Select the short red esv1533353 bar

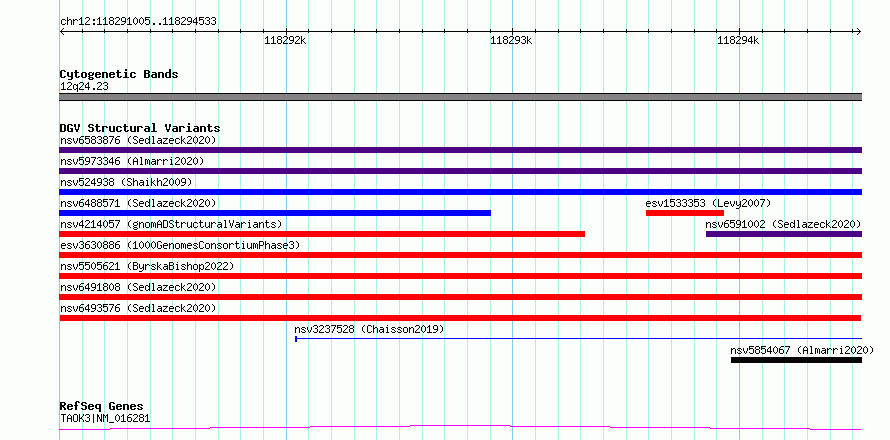click(x=685, y=213)
